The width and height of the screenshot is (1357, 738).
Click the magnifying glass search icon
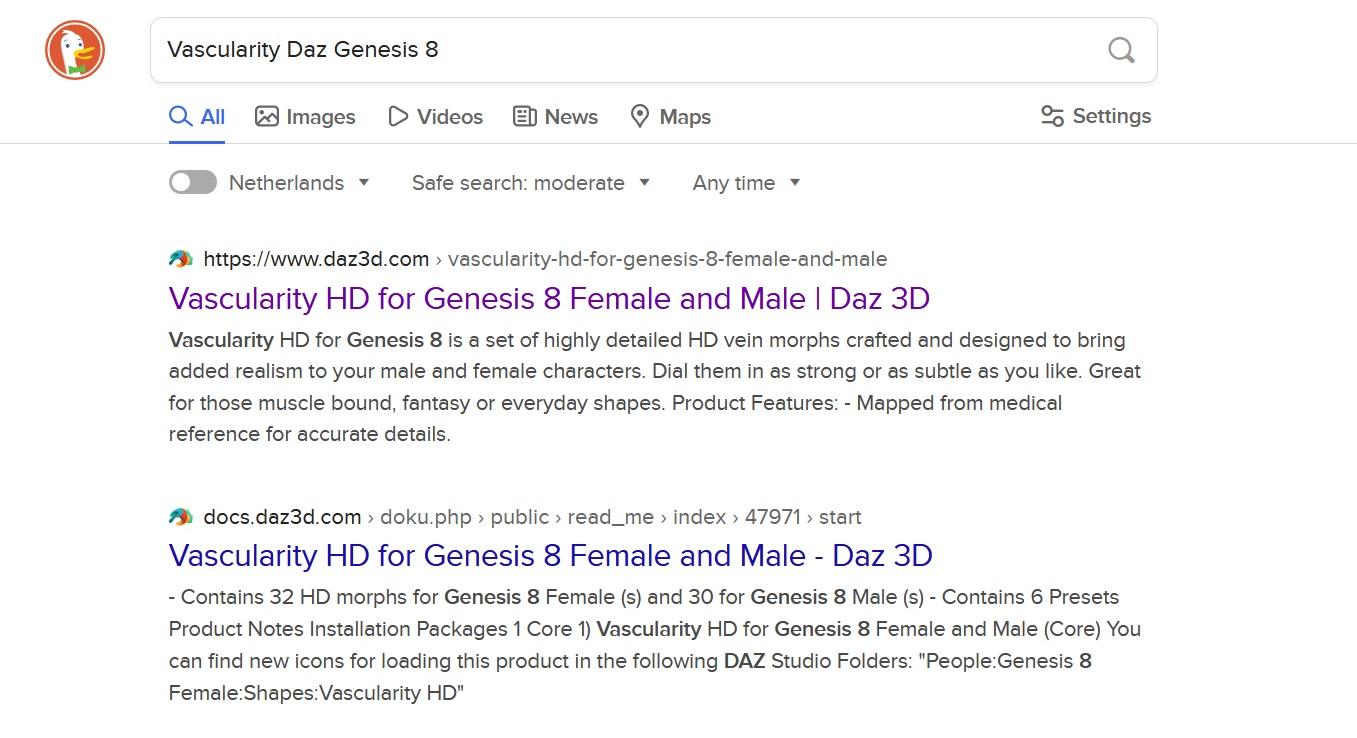click(1121, 50)
